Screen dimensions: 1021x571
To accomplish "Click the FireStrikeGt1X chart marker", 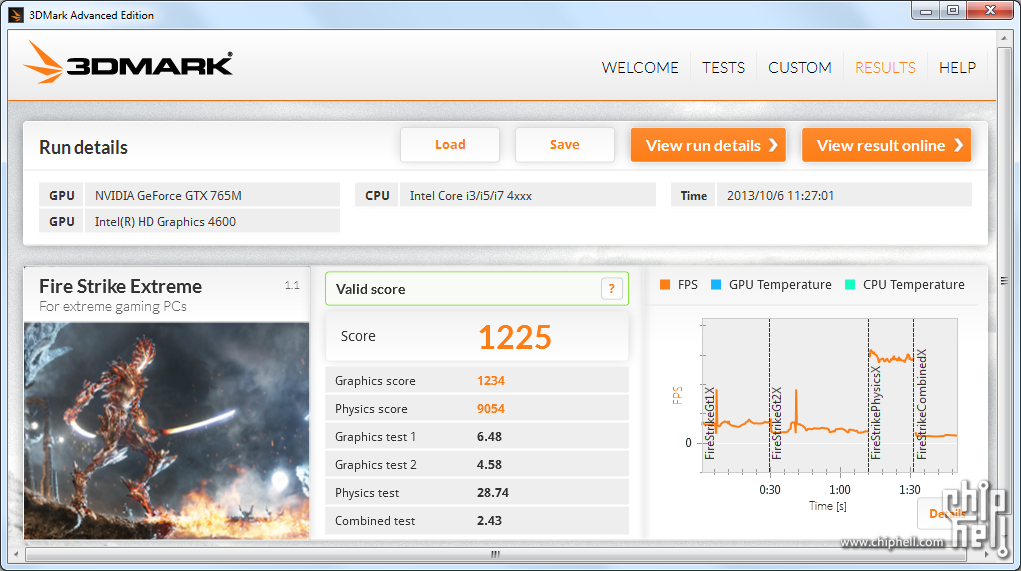I will pyautogui.click(x=710, y=423).
